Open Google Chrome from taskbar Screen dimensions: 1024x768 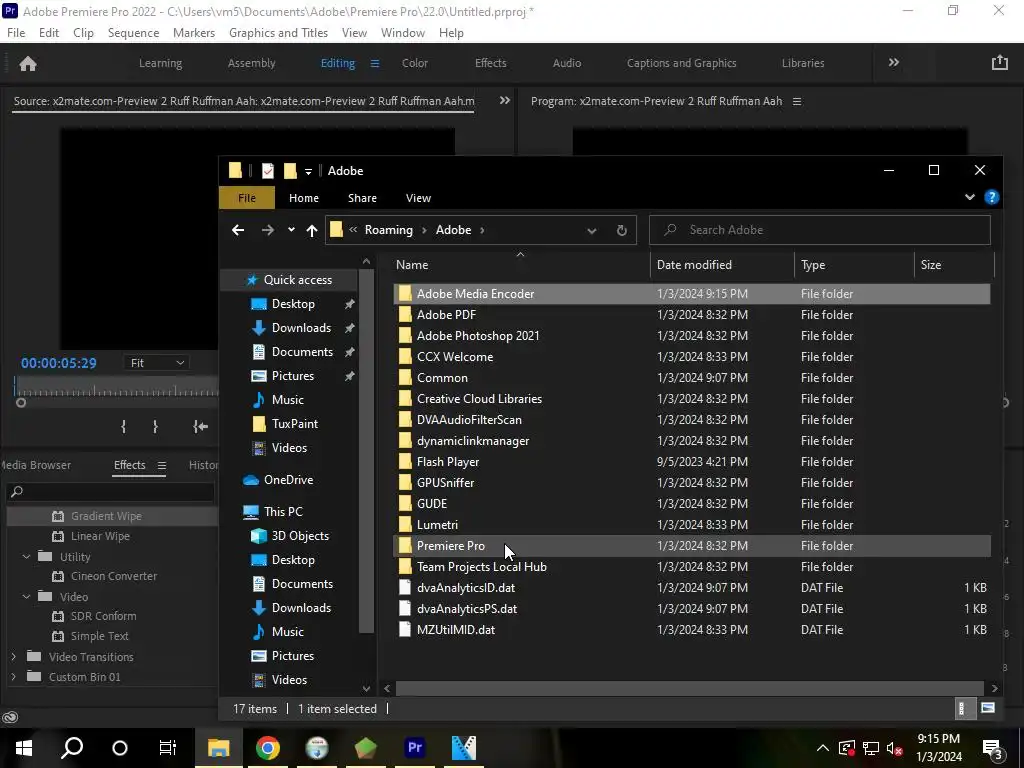(268, 748)
